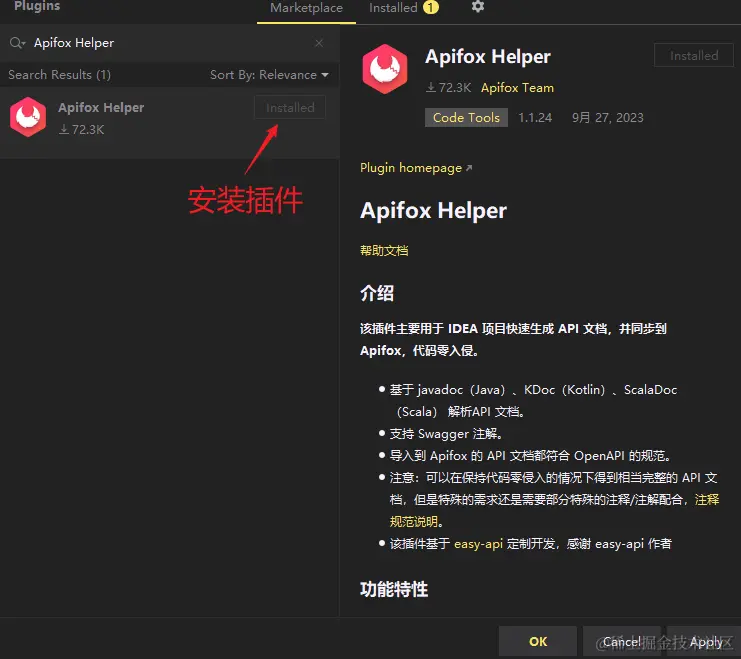Click the 介绍 section heading
The image size is (741, 659).
click(x=377, y=293)
